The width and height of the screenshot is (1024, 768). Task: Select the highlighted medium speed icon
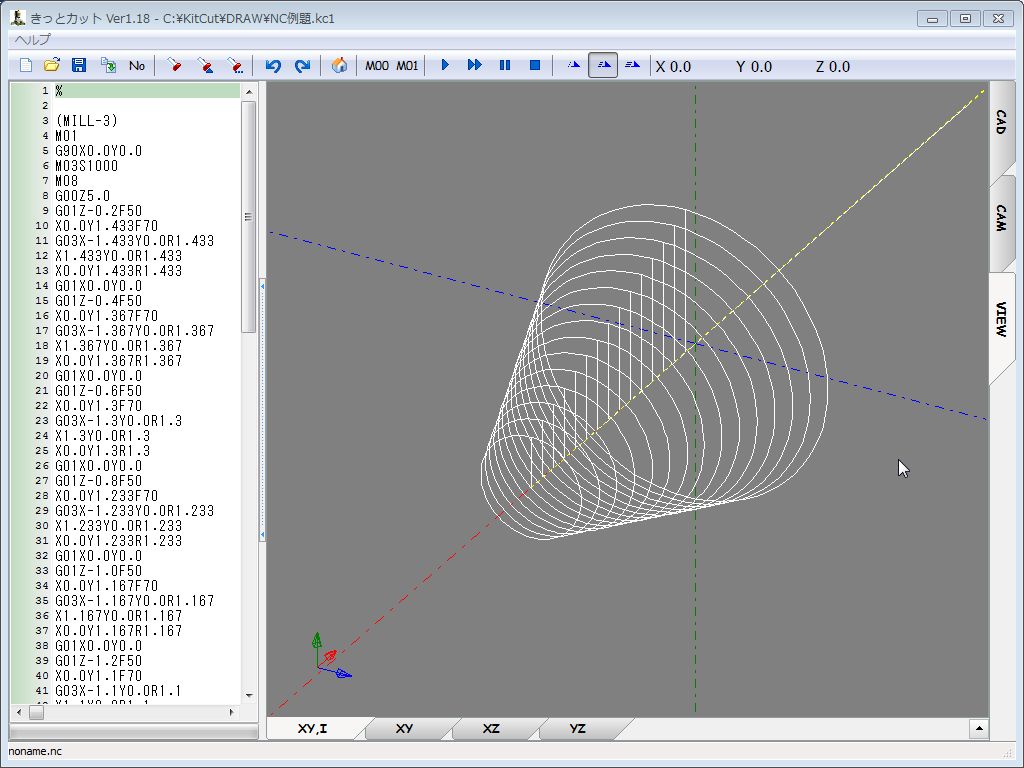click(603, 65)
